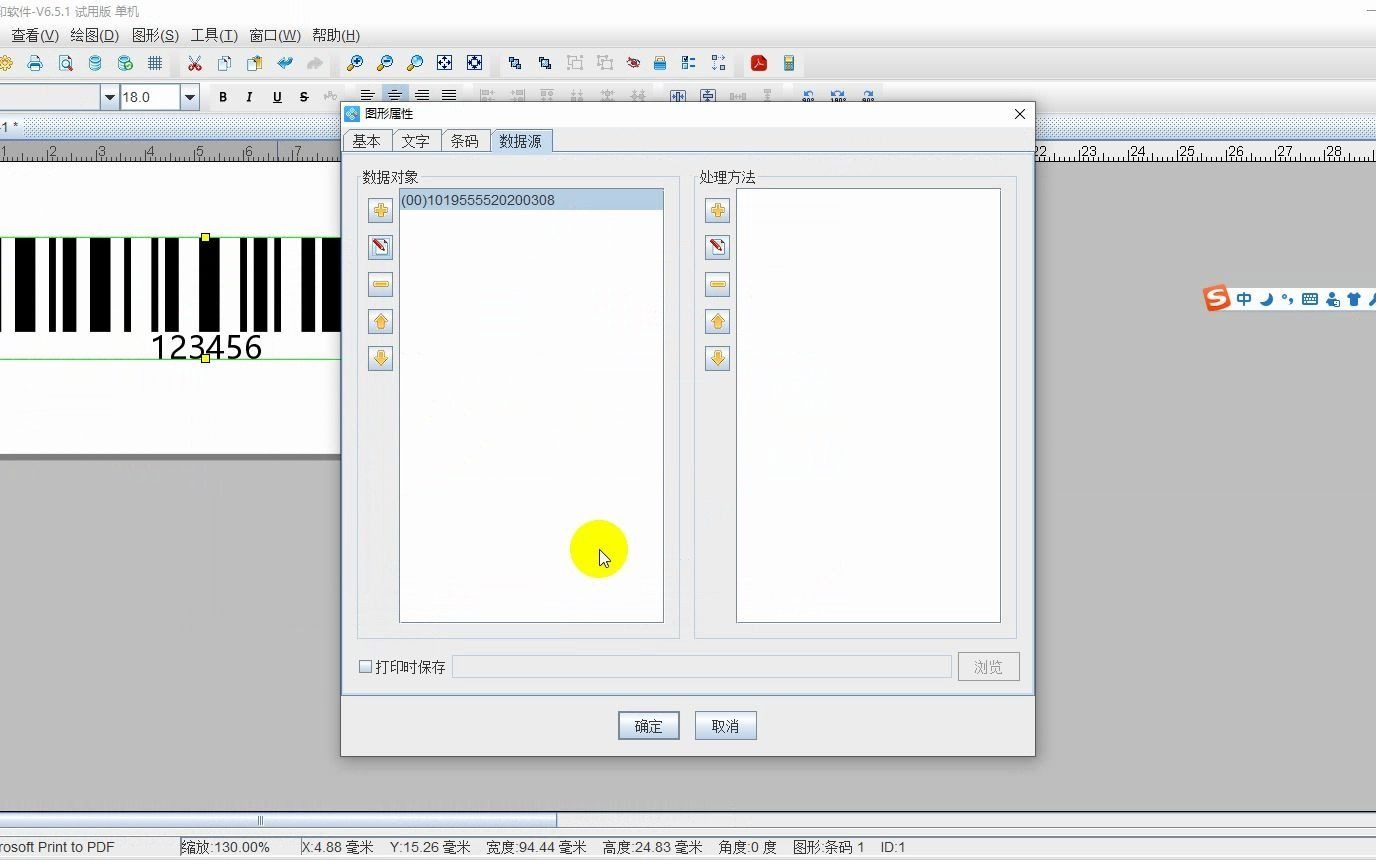The image size is (1376, 860).
Task: Select the (00)1019555520200308 data entry
Action: pyautogui.click(x=531, y=200)
